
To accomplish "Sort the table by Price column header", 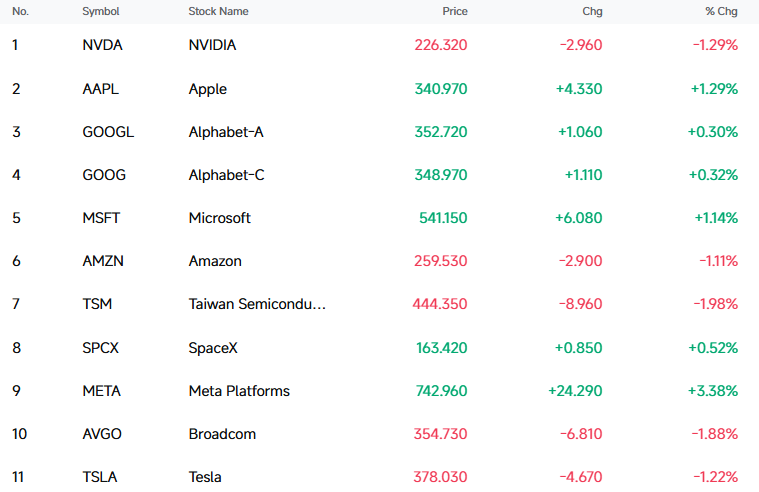I will [x=455, y=11].
